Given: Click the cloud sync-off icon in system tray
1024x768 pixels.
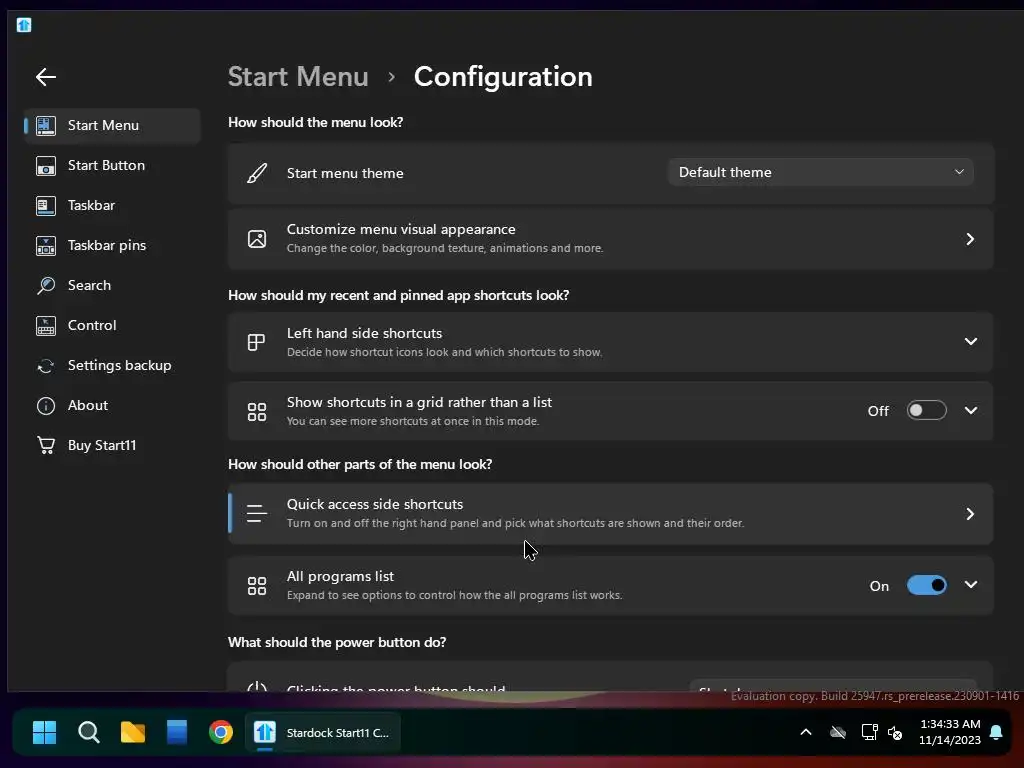Looking at the screenshot, I should click(838, 733).
